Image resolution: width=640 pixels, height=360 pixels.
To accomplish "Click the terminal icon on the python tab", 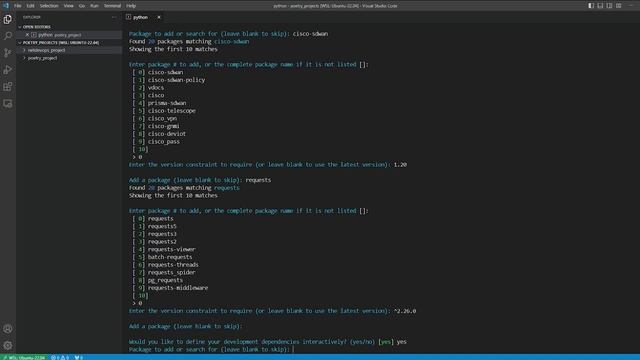I will [x=129, y=17].
